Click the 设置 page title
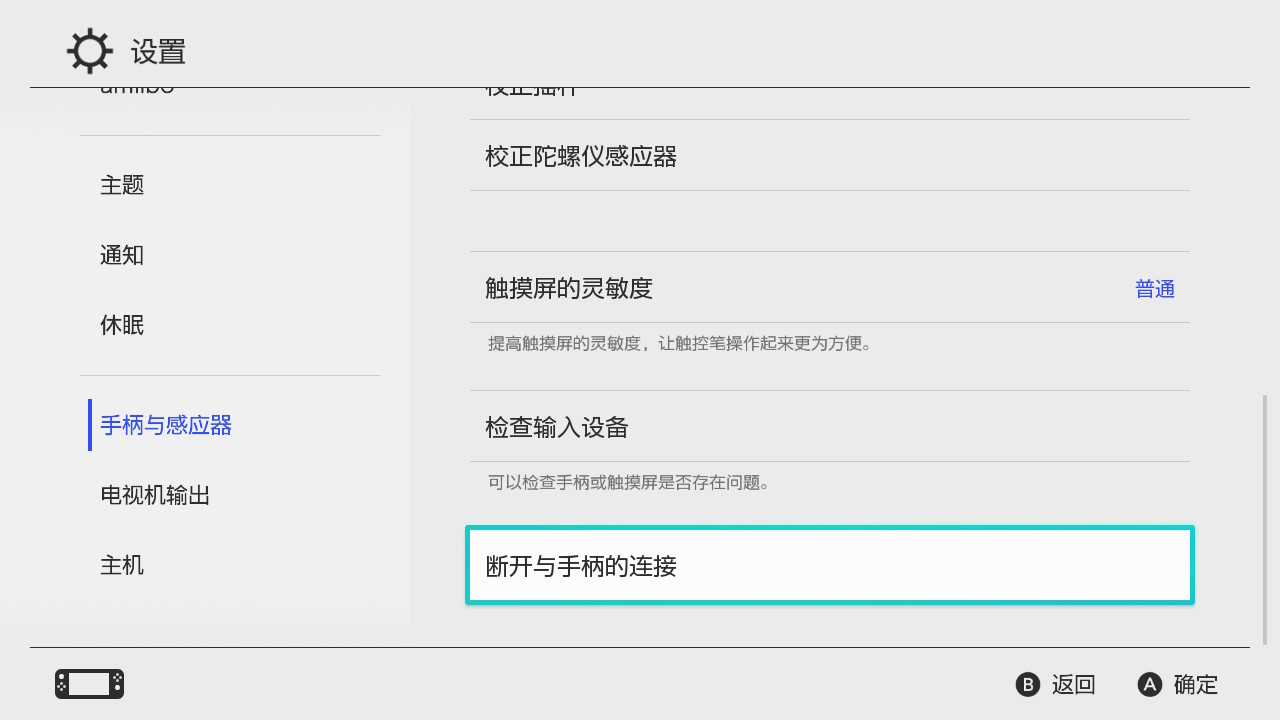Viewport: 1280px width, 720px height. click(x=158, y=52)
